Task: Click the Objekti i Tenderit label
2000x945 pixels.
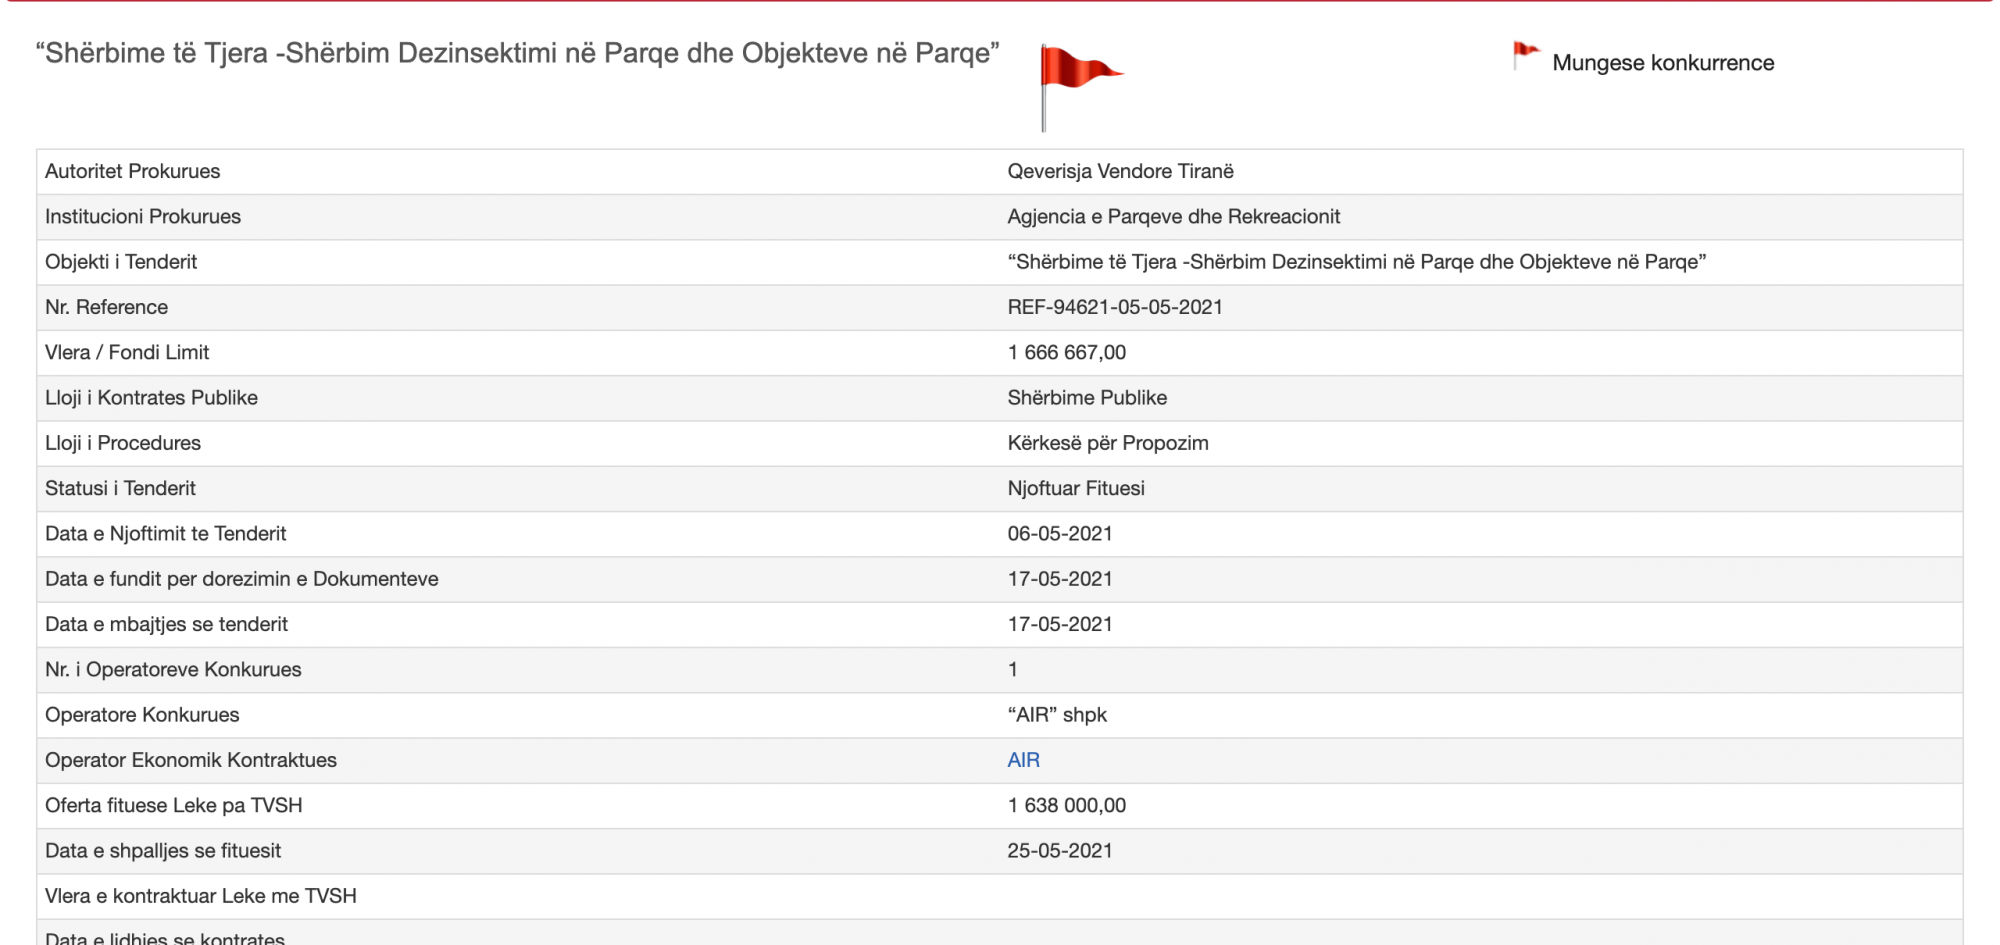Action: pyautogui.click(x=121, y=262)
